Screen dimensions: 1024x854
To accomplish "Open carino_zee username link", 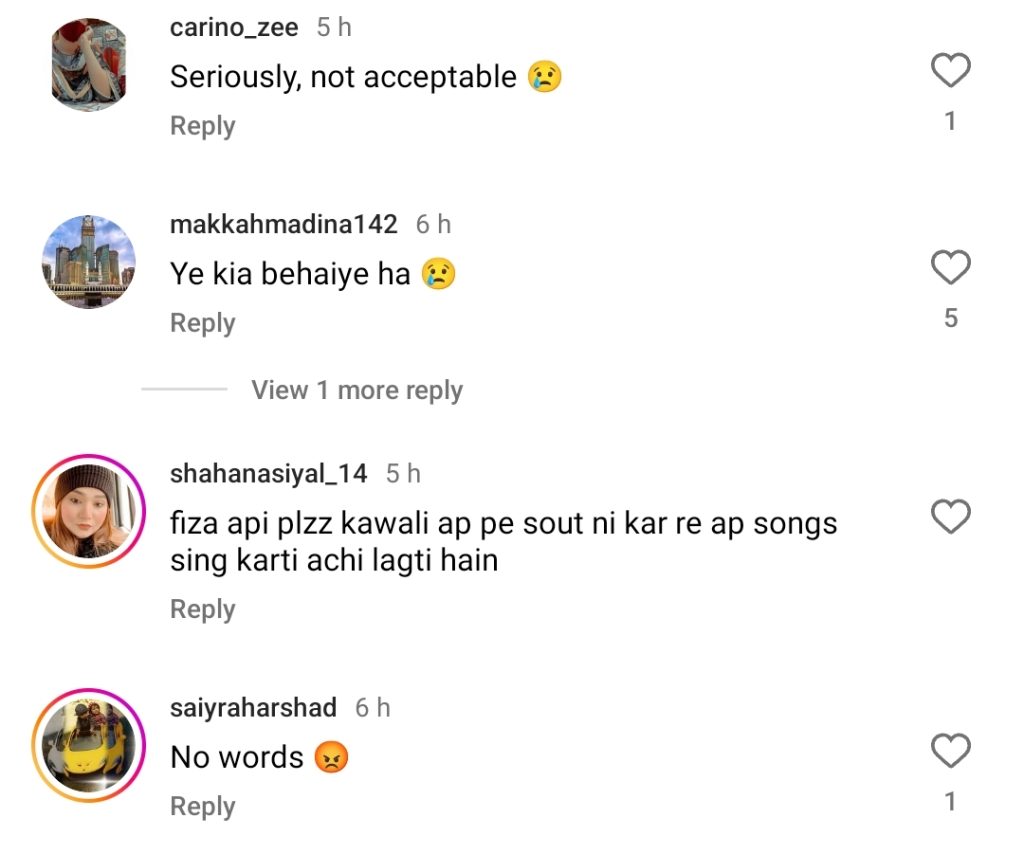I will [x=234, y=28].
